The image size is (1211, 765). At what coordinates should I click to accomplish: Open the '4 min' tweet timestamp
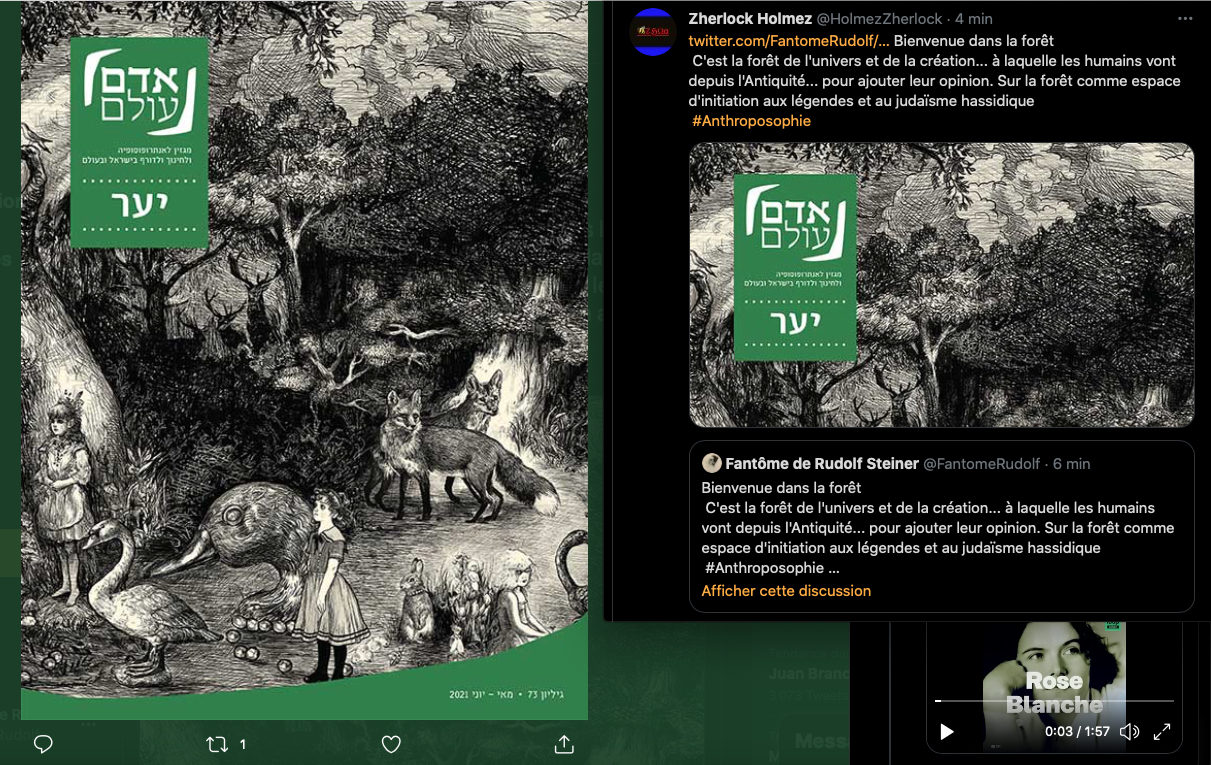click(x=973, y=19)
